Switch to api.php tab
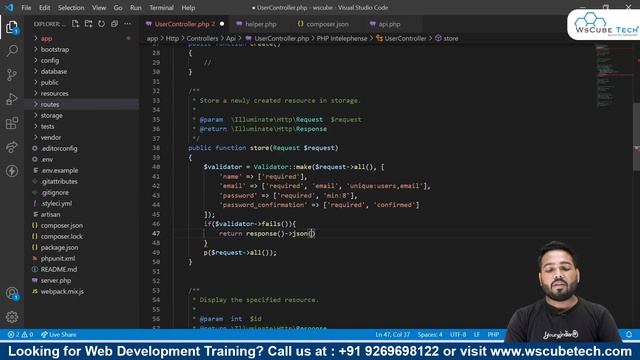This screenshot has width=640, height=360. (389, 24)
